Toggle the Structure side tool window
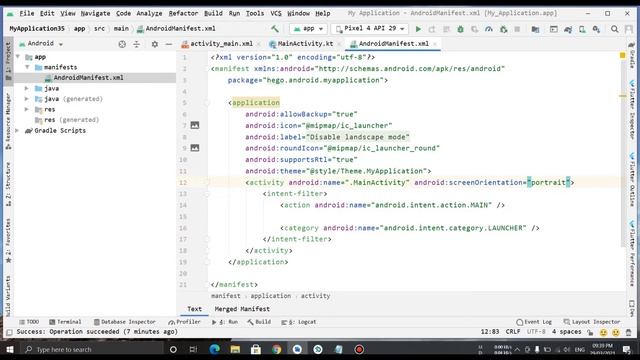640x360 pixels. click(x=8, y=184)
